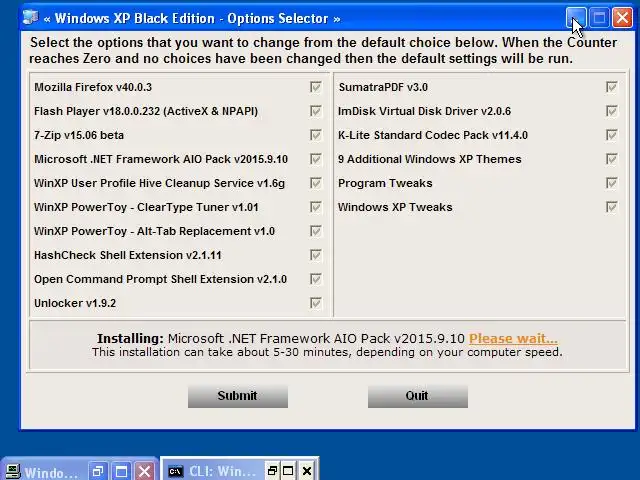Click the Submit button
640x480 pixels.
click(x=238, y=396)
